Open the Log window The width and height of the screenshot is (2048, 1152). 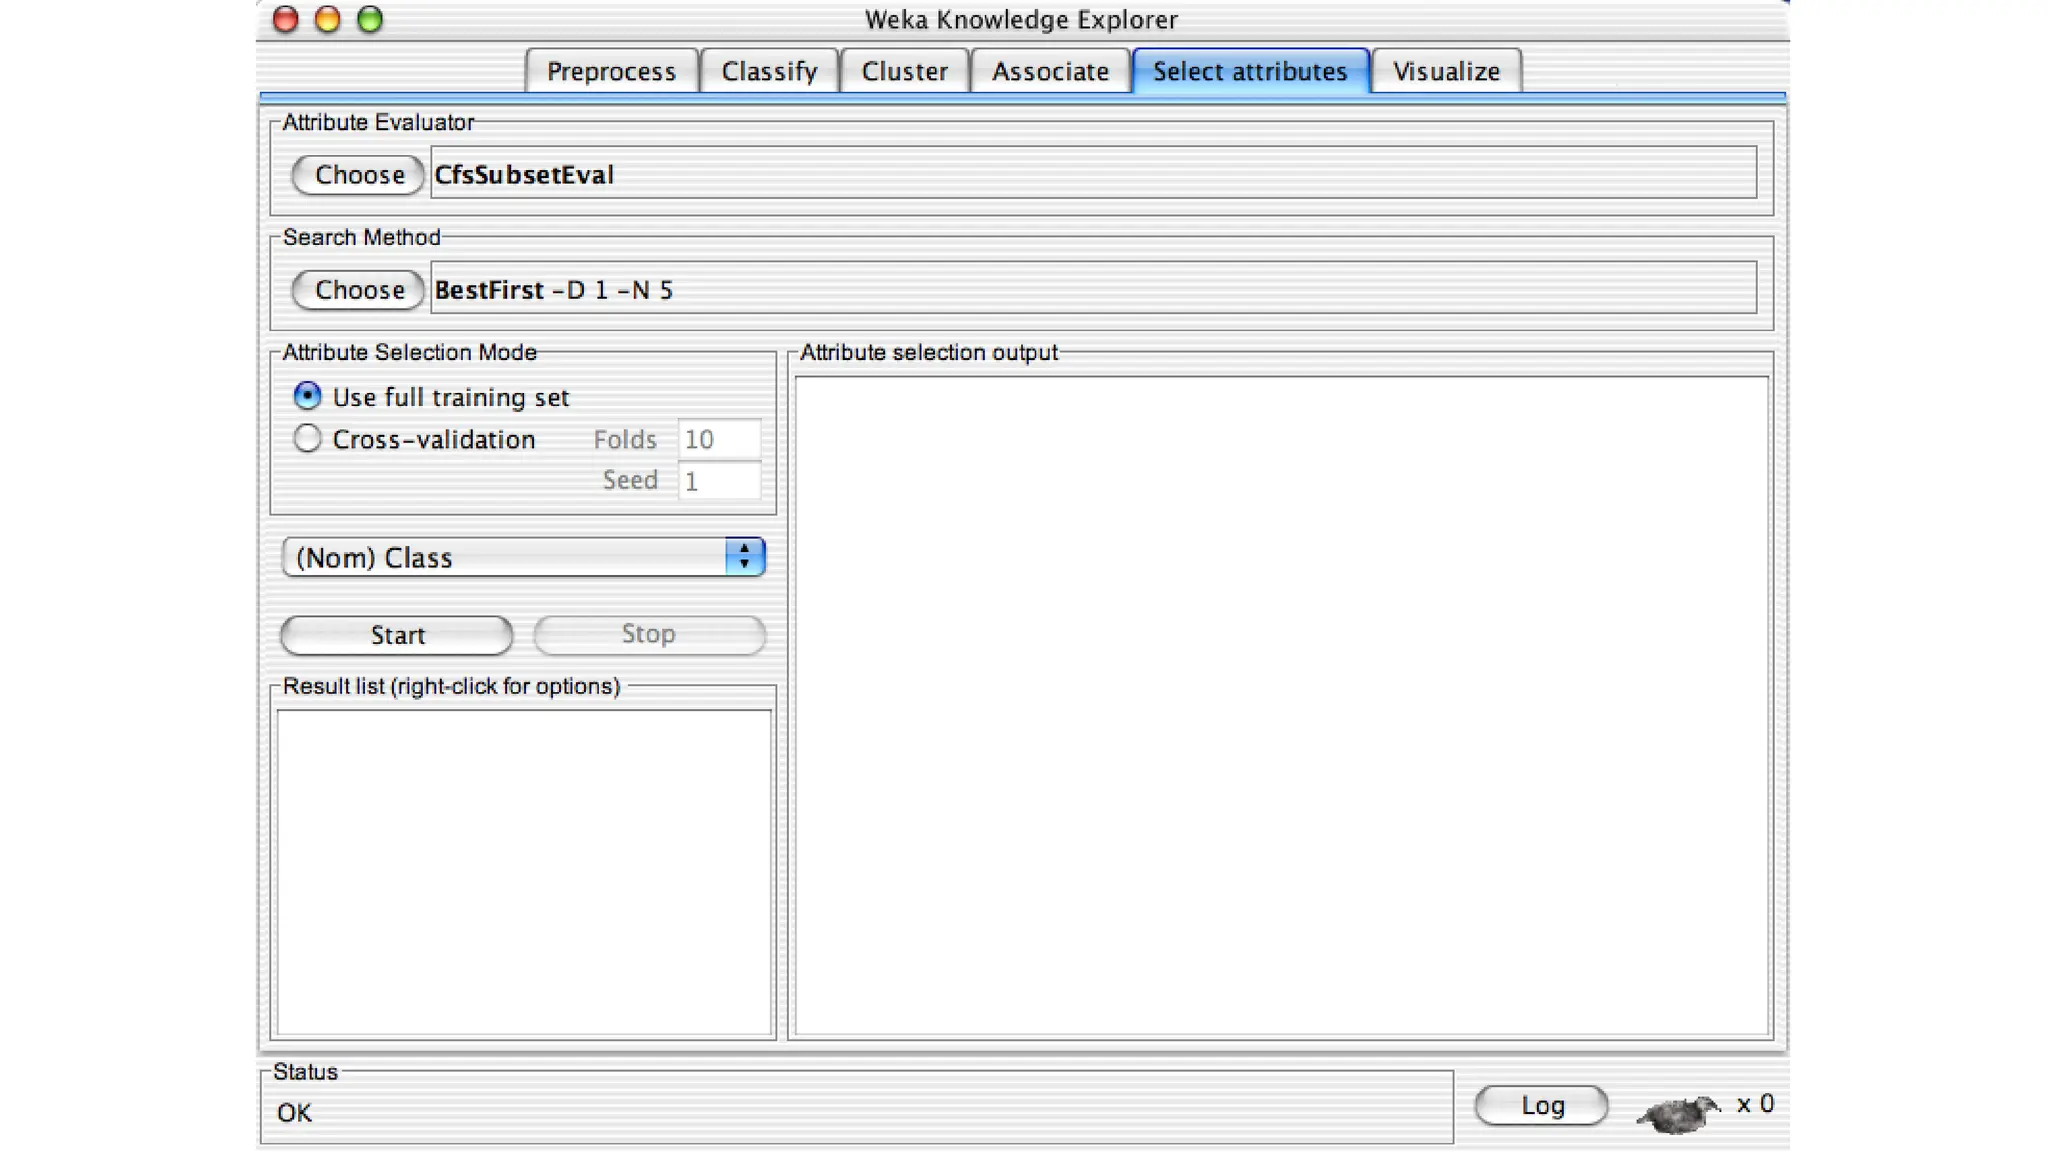pyautogui.click(x=1541, y=1105)
